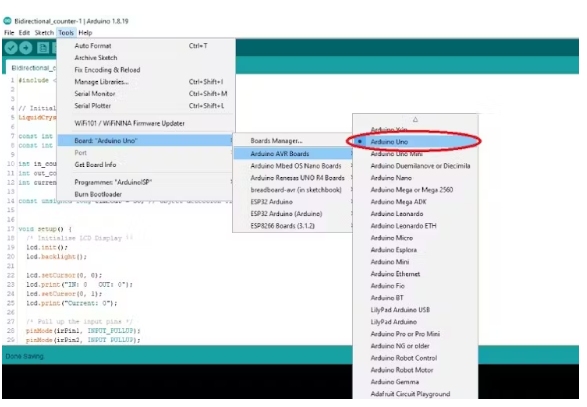Click the Done Saving status message
587x407 pixels.
[x=25, y=356]
